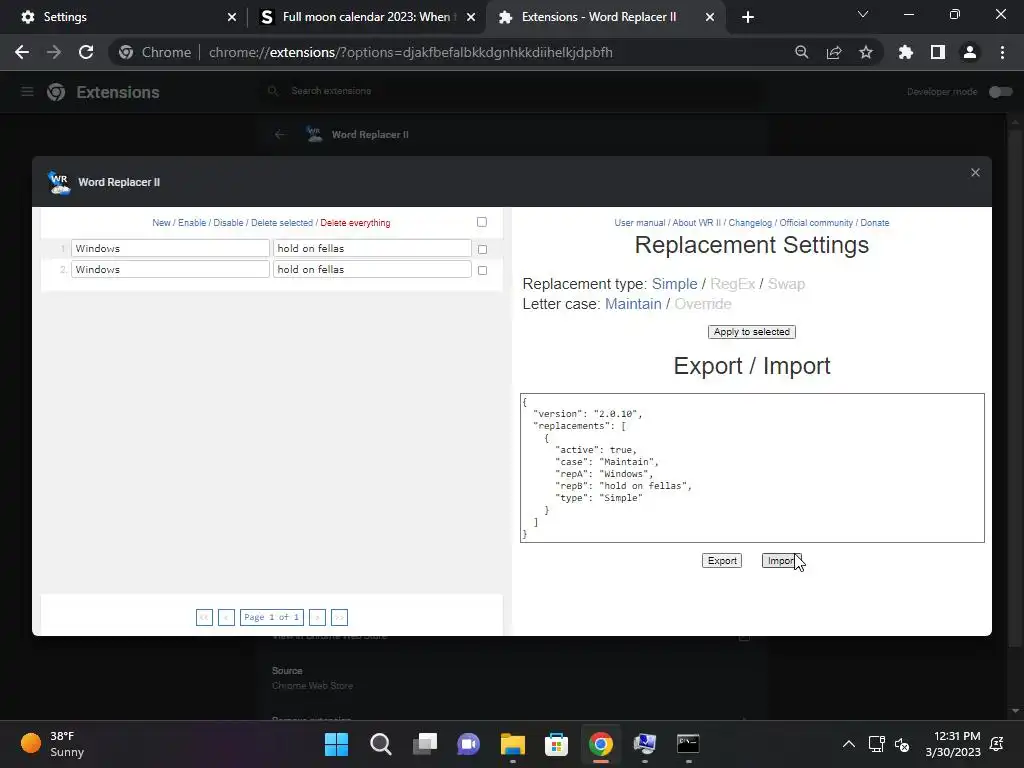This screenshot has width=1024, height=768.
Task: Open the tab search dropdown chevron
Action: tap(863, 14)
